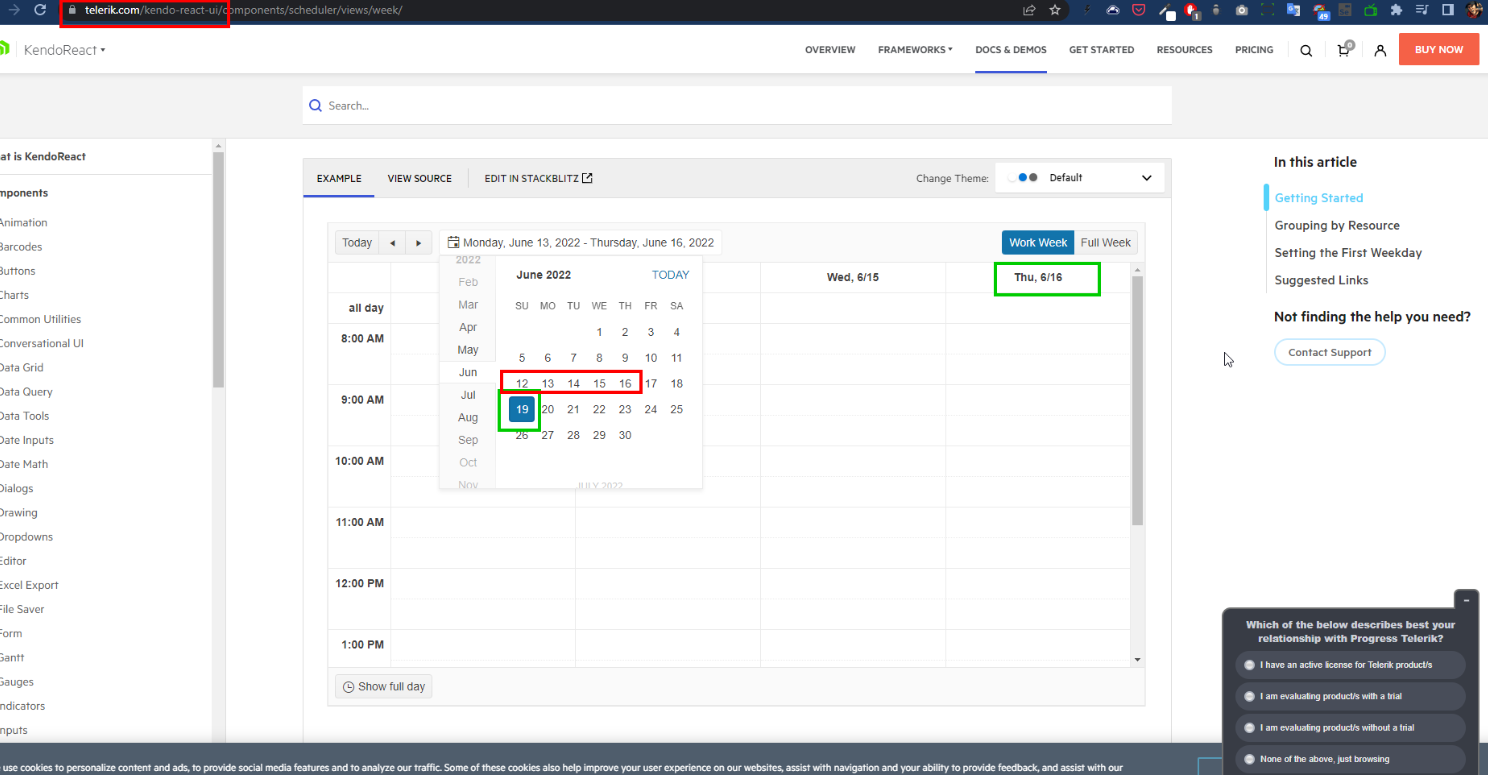
Task: Click the green TV extension icon
Action: coord(1371,10)
